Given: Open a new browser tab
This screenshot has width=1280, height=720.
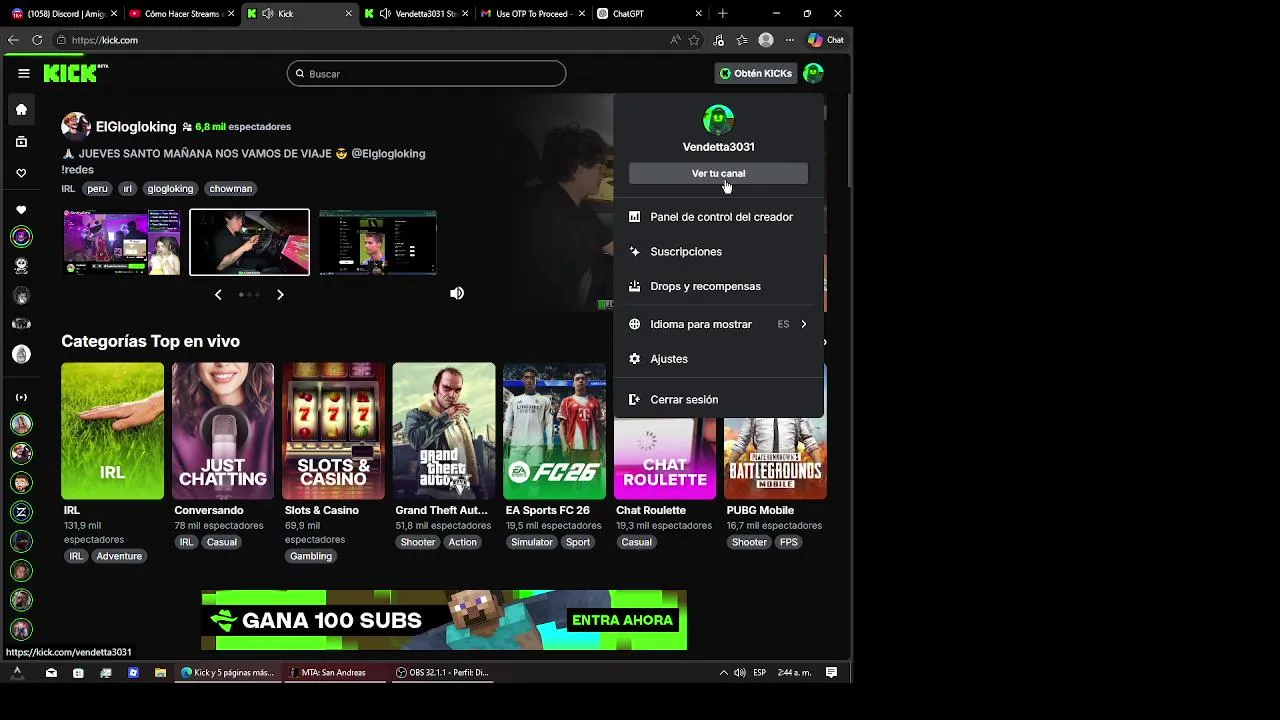Looking at the screenshot, I should [722, 14].
